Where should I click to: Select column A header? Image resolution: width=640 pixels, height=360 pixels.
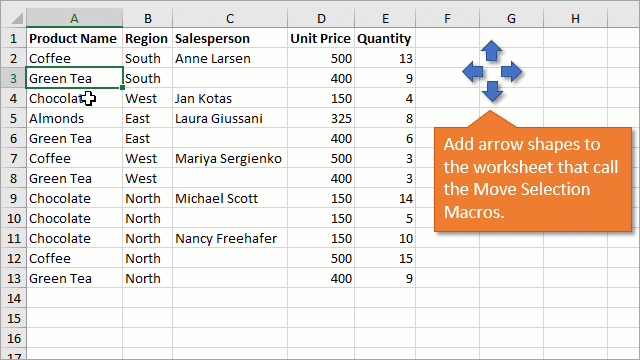[74, 18]
